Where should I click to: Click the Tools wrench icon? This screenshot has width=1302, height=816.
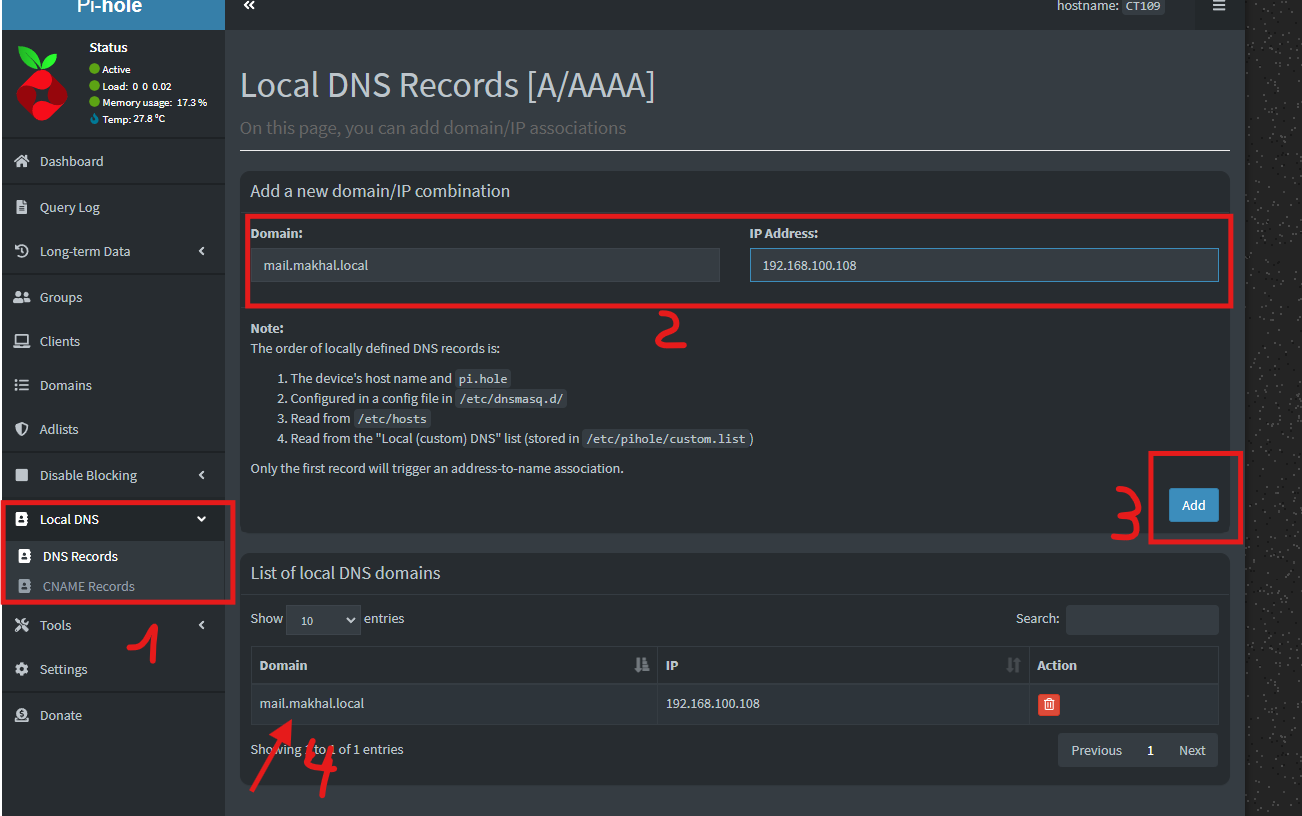[x=22, y=625]
